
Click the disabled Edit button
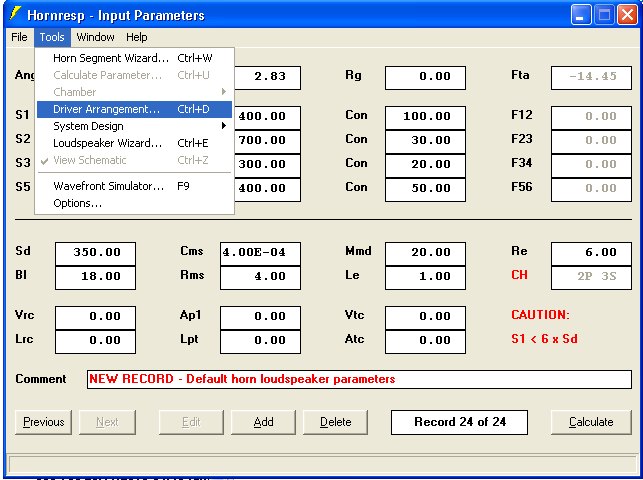pyautogui.click(x=191, y=422)
